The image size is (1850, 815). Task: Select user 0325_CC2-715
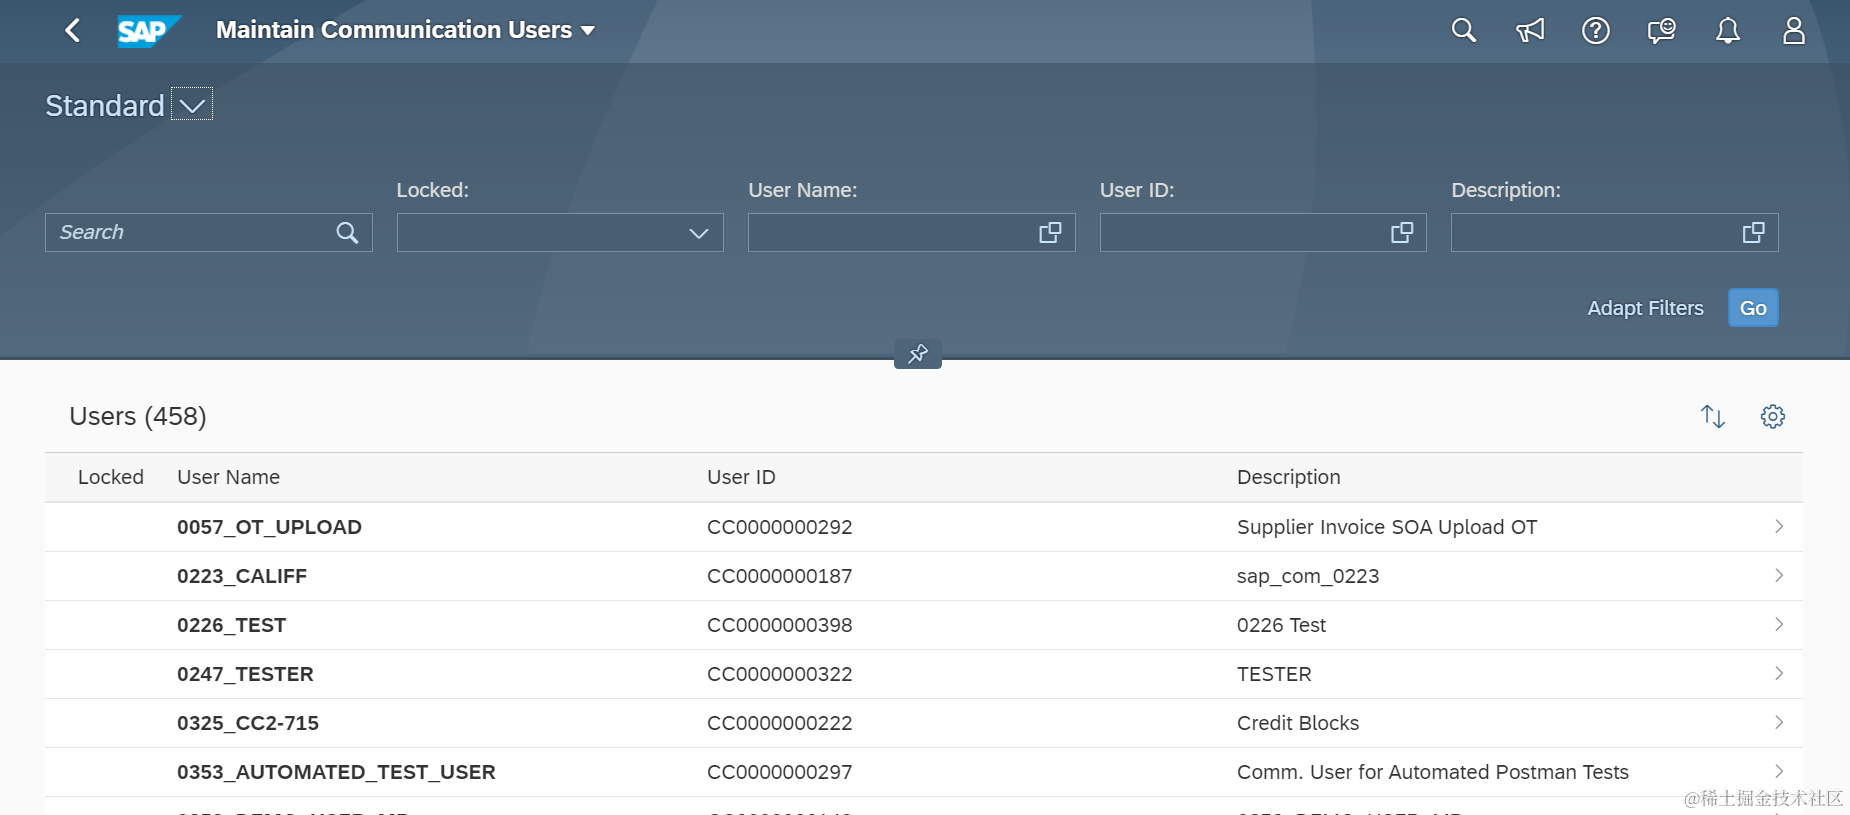(x=248, y=723)
